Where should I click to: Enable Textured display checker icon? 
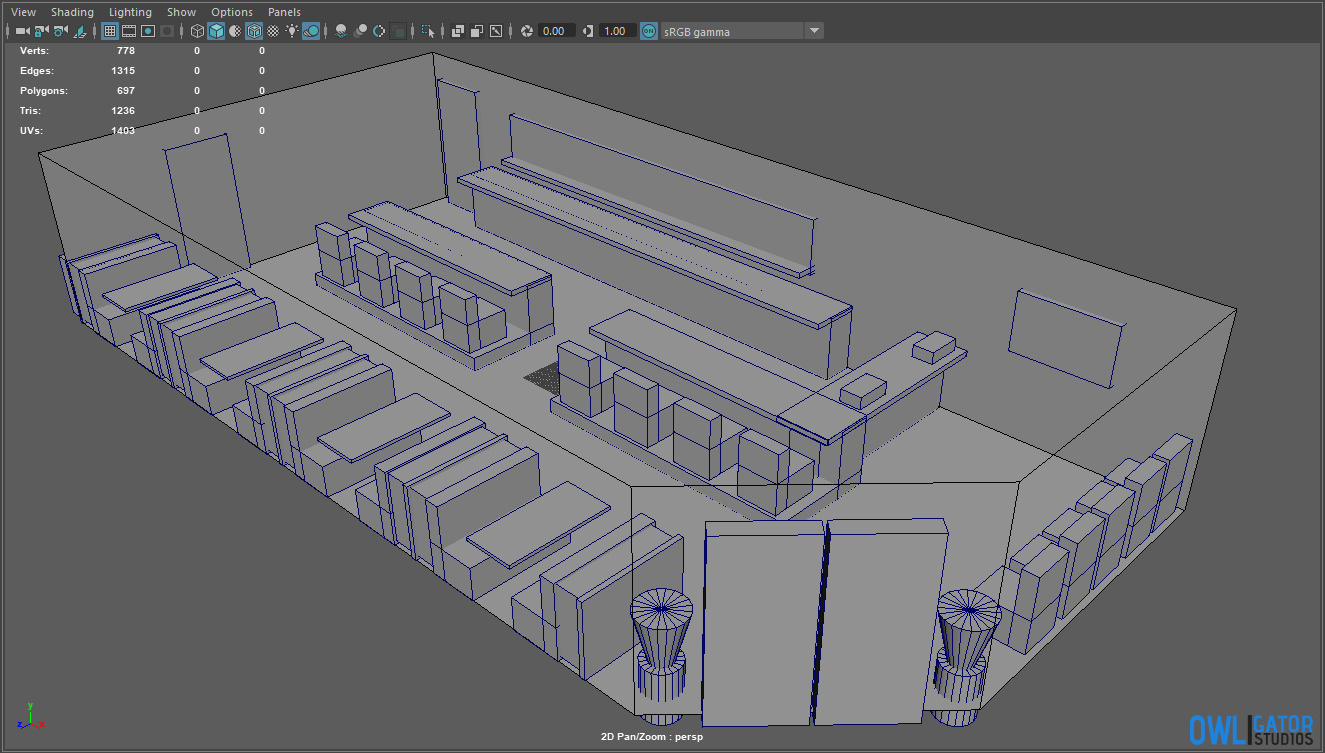tap(273, 31)
